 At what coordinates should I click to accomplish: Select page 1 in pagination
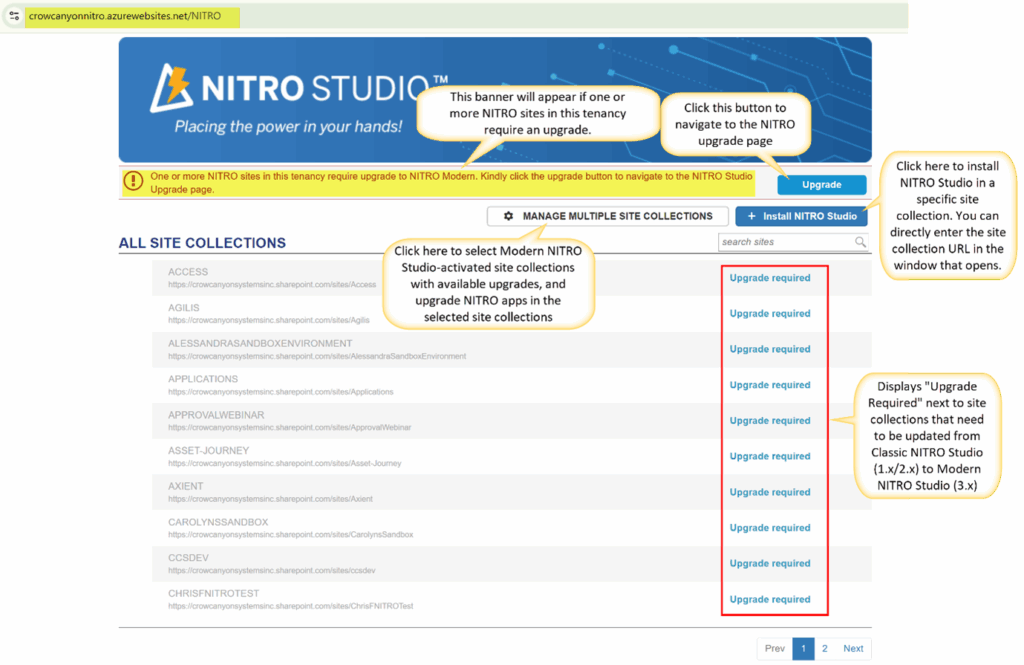(x=803, y=649)
